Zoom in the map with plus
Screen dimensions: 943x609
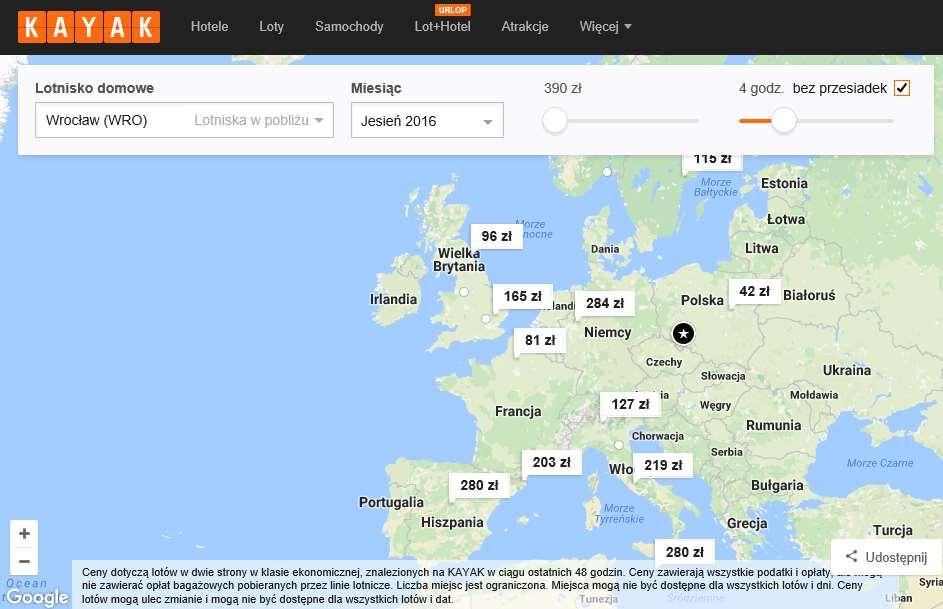click(24, 534)
